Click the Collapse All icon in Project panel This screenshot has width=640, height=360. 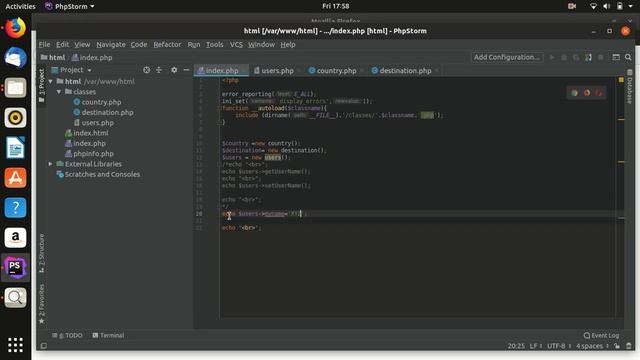pos(159,70)
